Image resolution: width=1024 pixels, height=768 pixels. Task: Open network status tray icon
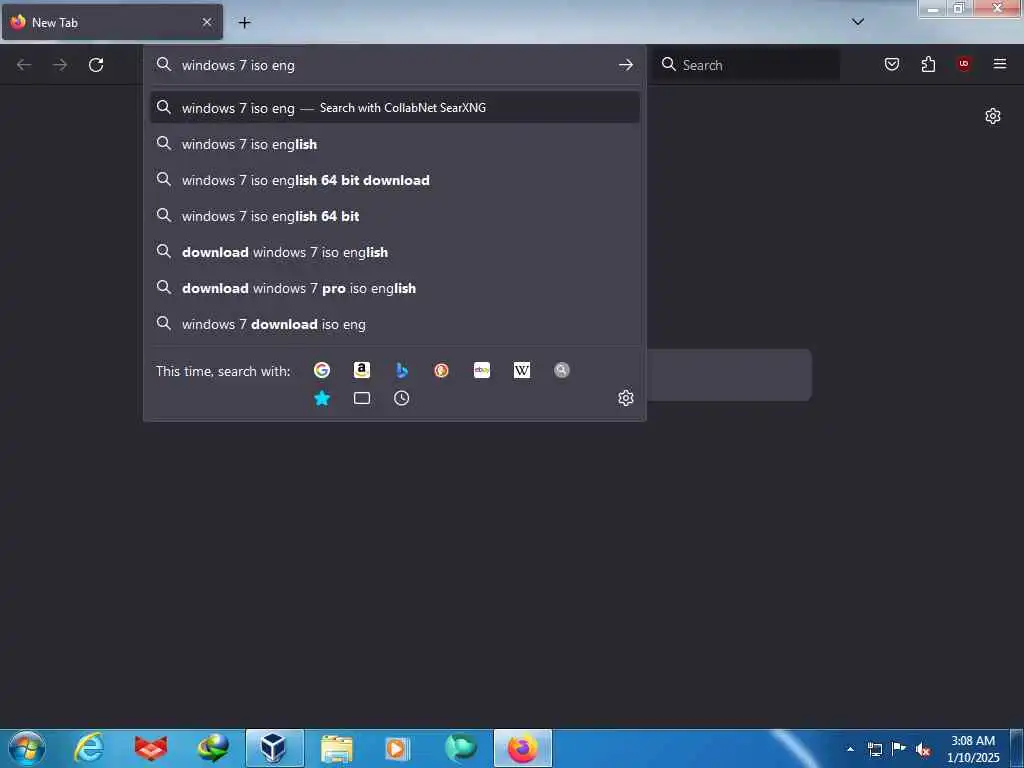pyautogui.click(x=874, y=749)
